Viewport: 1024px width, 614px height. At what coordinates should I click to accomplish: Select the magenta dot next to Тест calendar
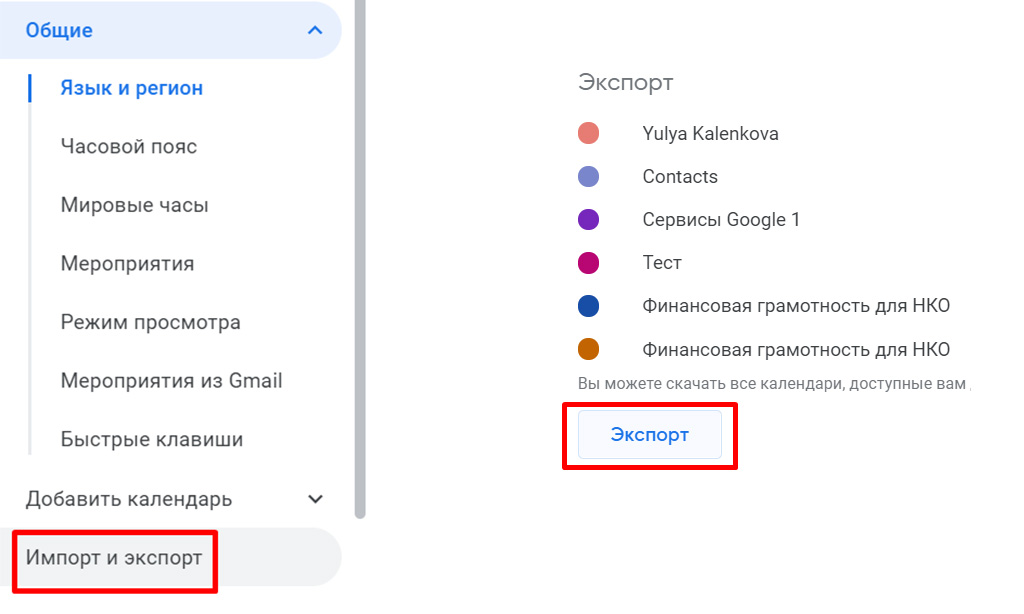click(x=589, y=262)
